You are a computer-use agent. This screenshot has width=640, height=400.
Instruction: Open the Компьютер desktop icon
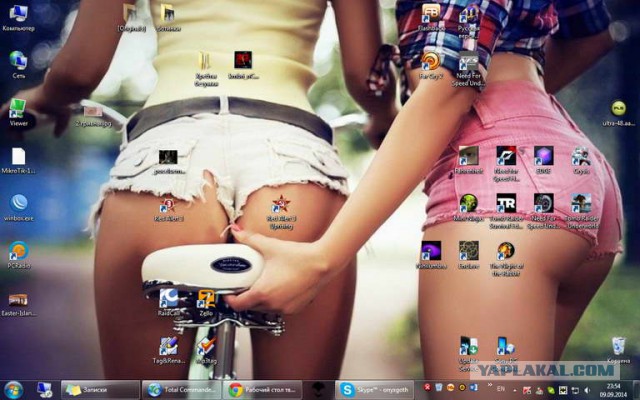click(18, 18)
